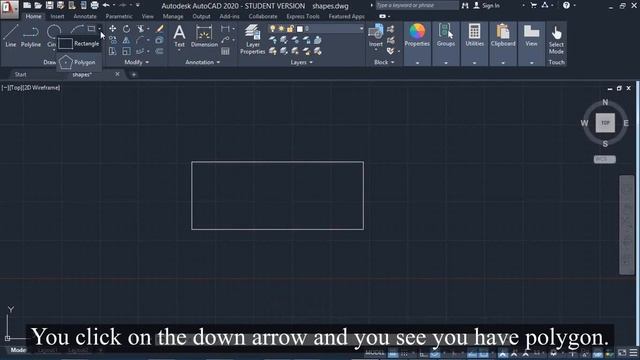Add a new drawing tab

pyautogui.click(x=133, y=74)
